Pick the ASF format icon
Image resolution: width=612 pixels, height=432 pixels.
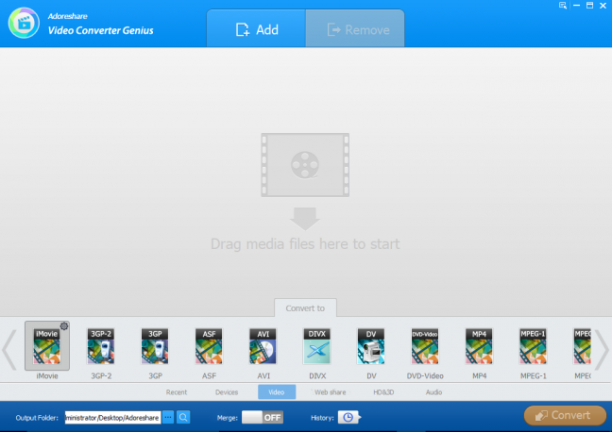click(209, 346)
